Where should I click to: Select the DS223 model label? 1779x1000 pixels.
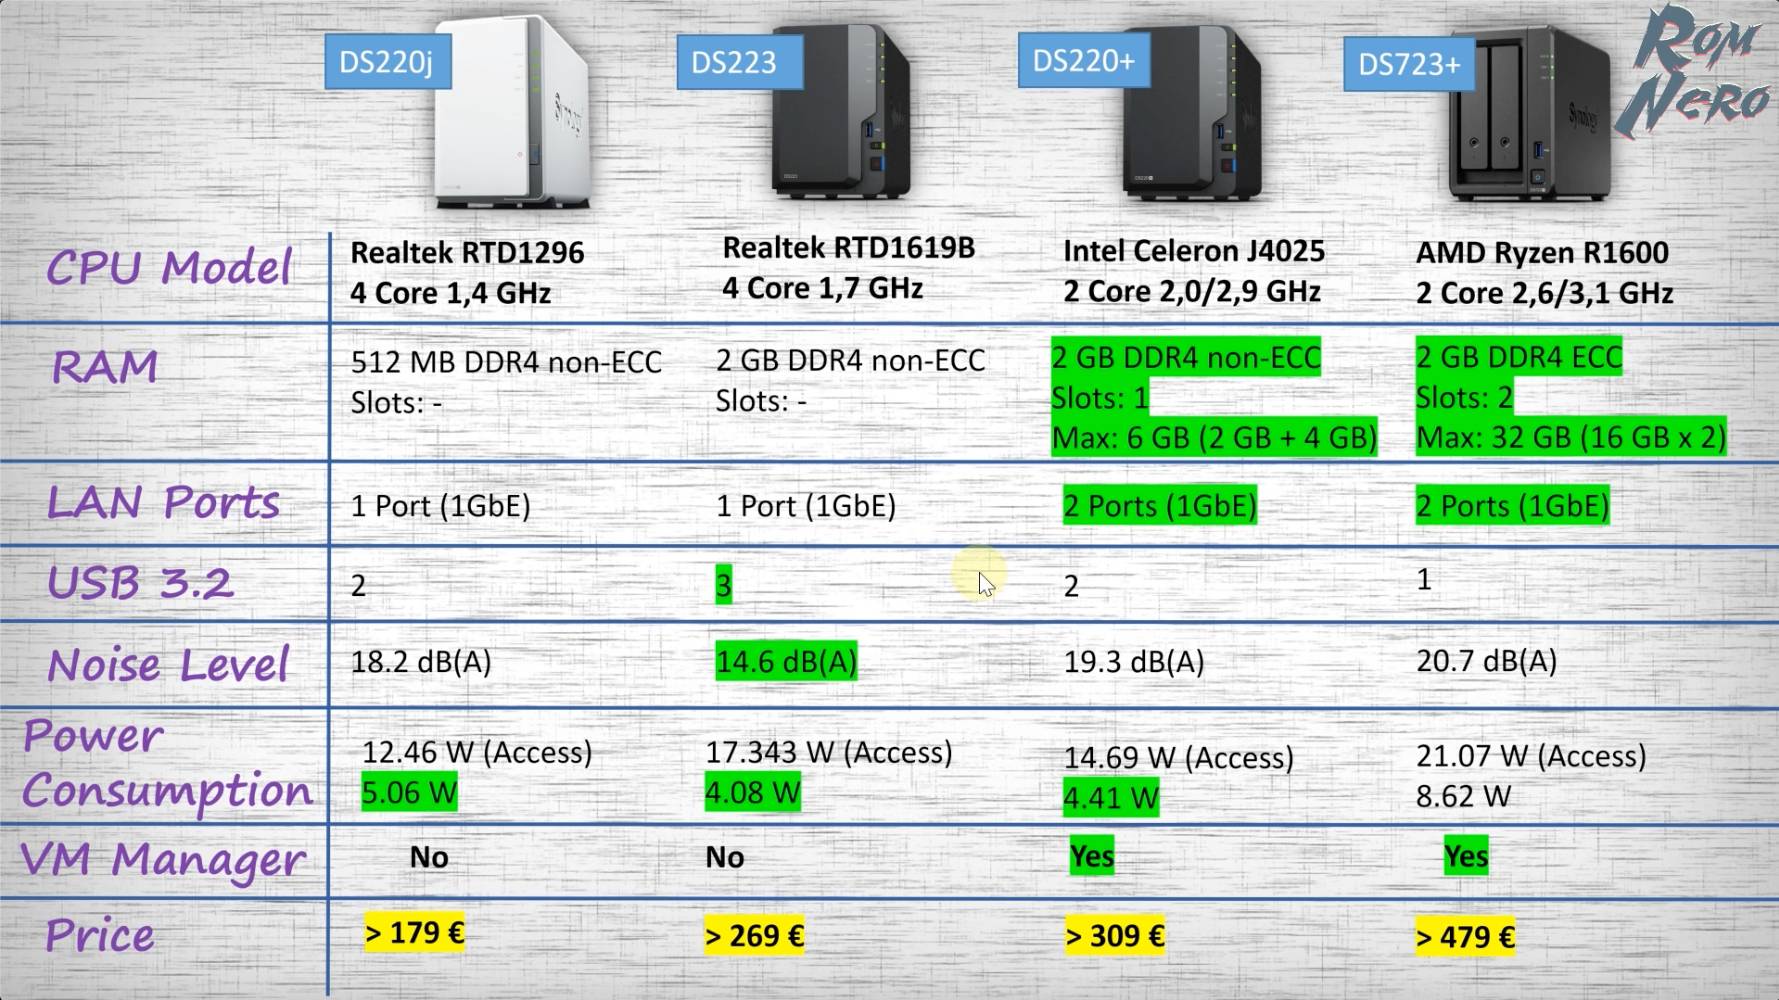coord(739,62)
